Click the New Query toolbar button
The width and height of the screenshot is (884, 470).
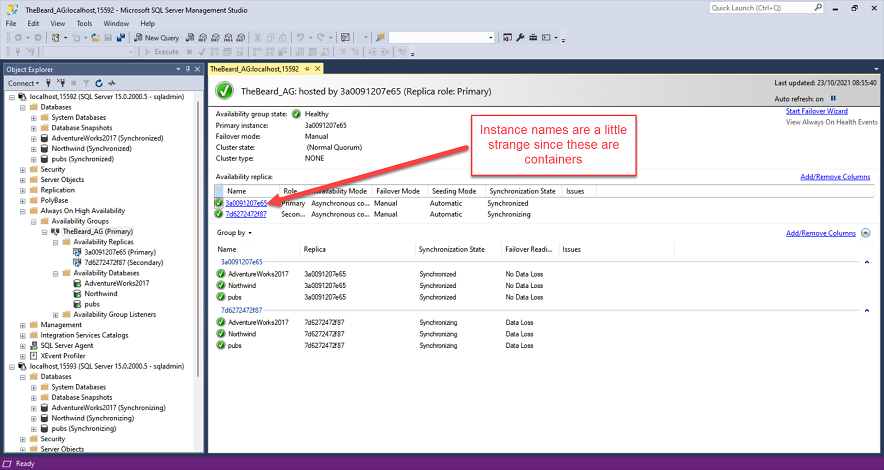(x=157, y=38)
